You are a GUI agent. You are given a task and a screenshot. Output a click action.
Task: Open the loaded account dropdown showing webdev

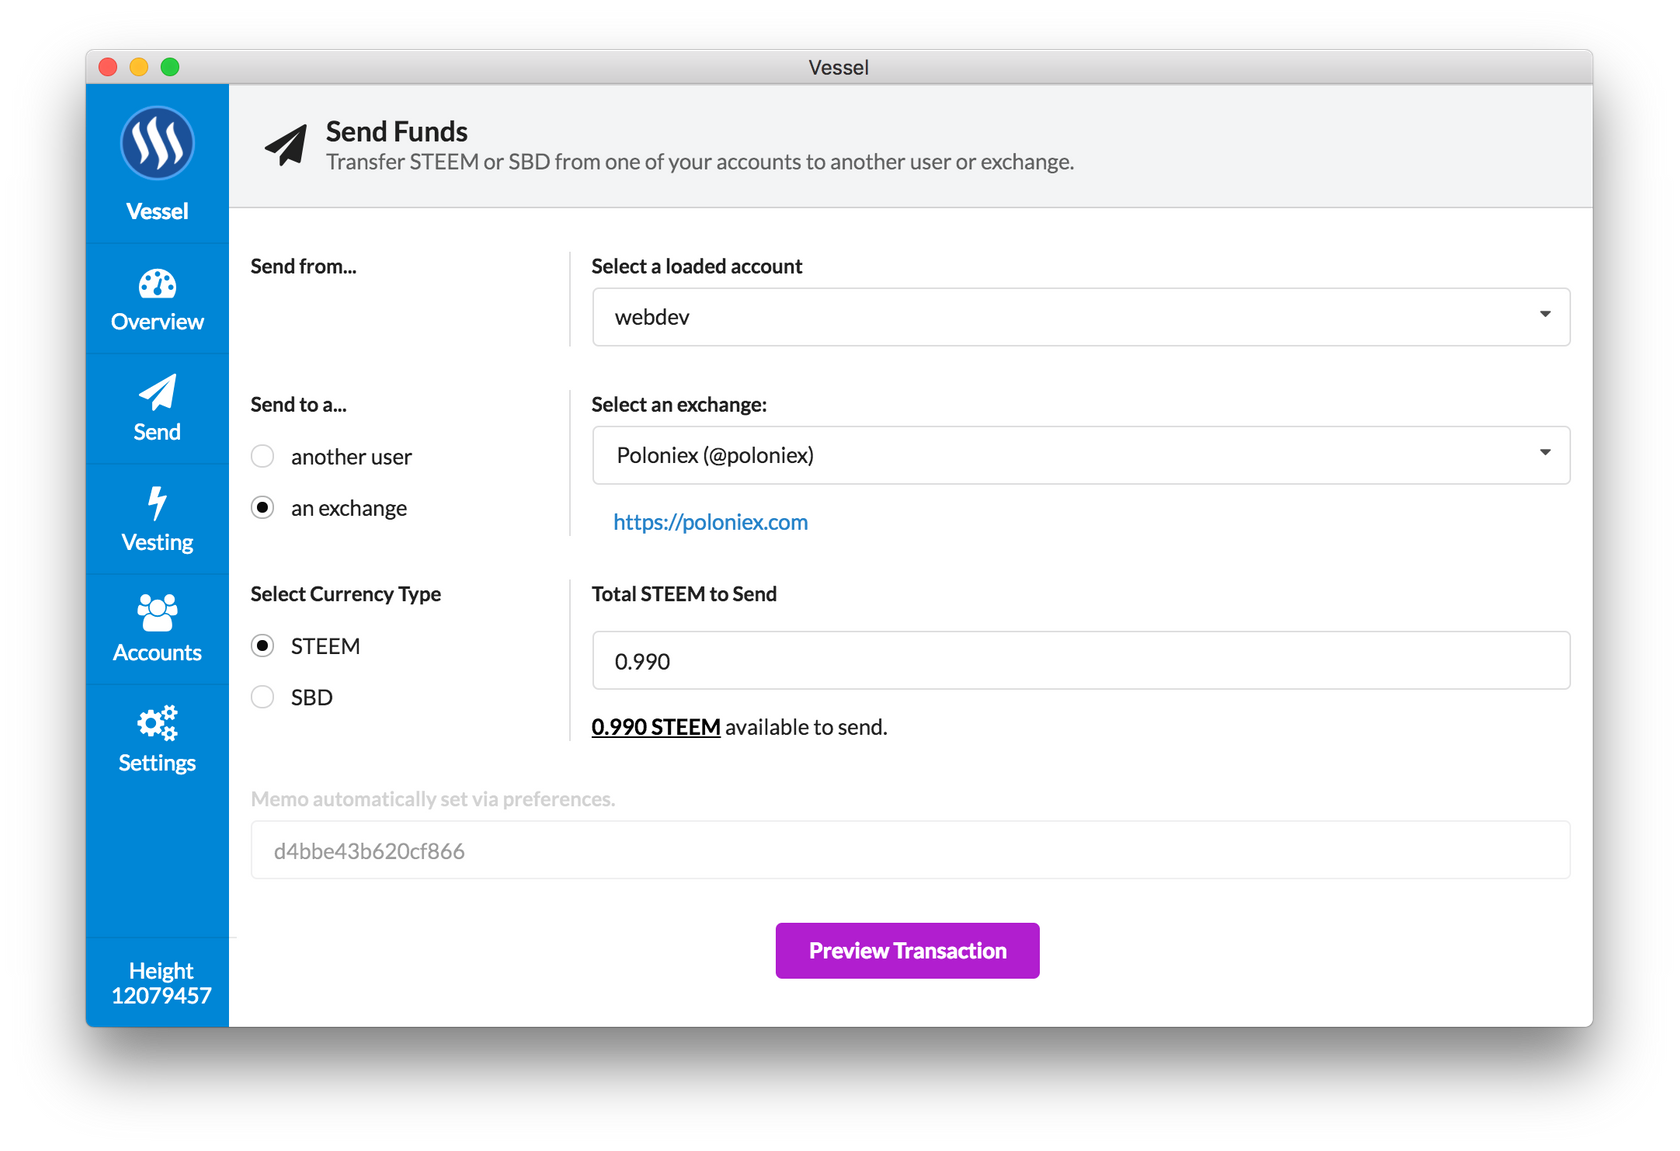(1080, 317)
